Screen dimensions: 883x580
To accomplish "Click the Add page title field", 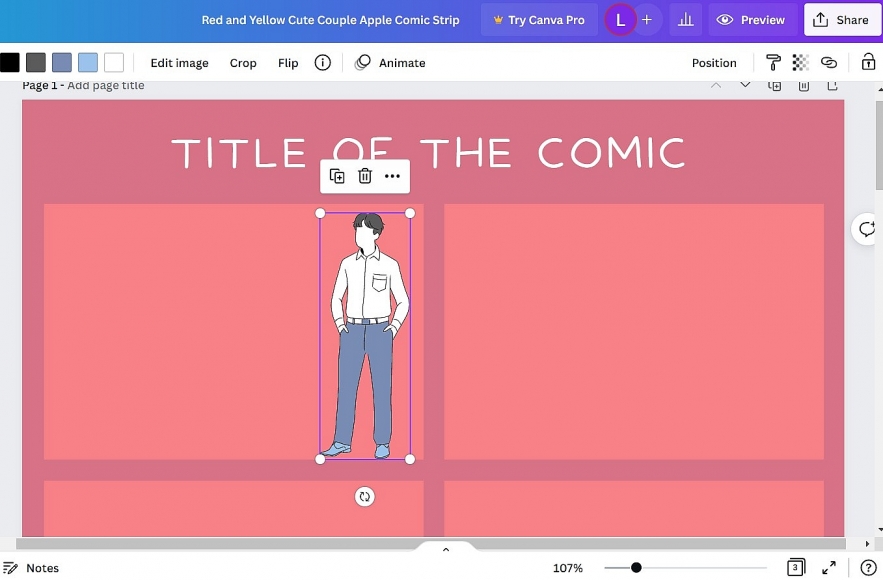I will click(106, 86).
